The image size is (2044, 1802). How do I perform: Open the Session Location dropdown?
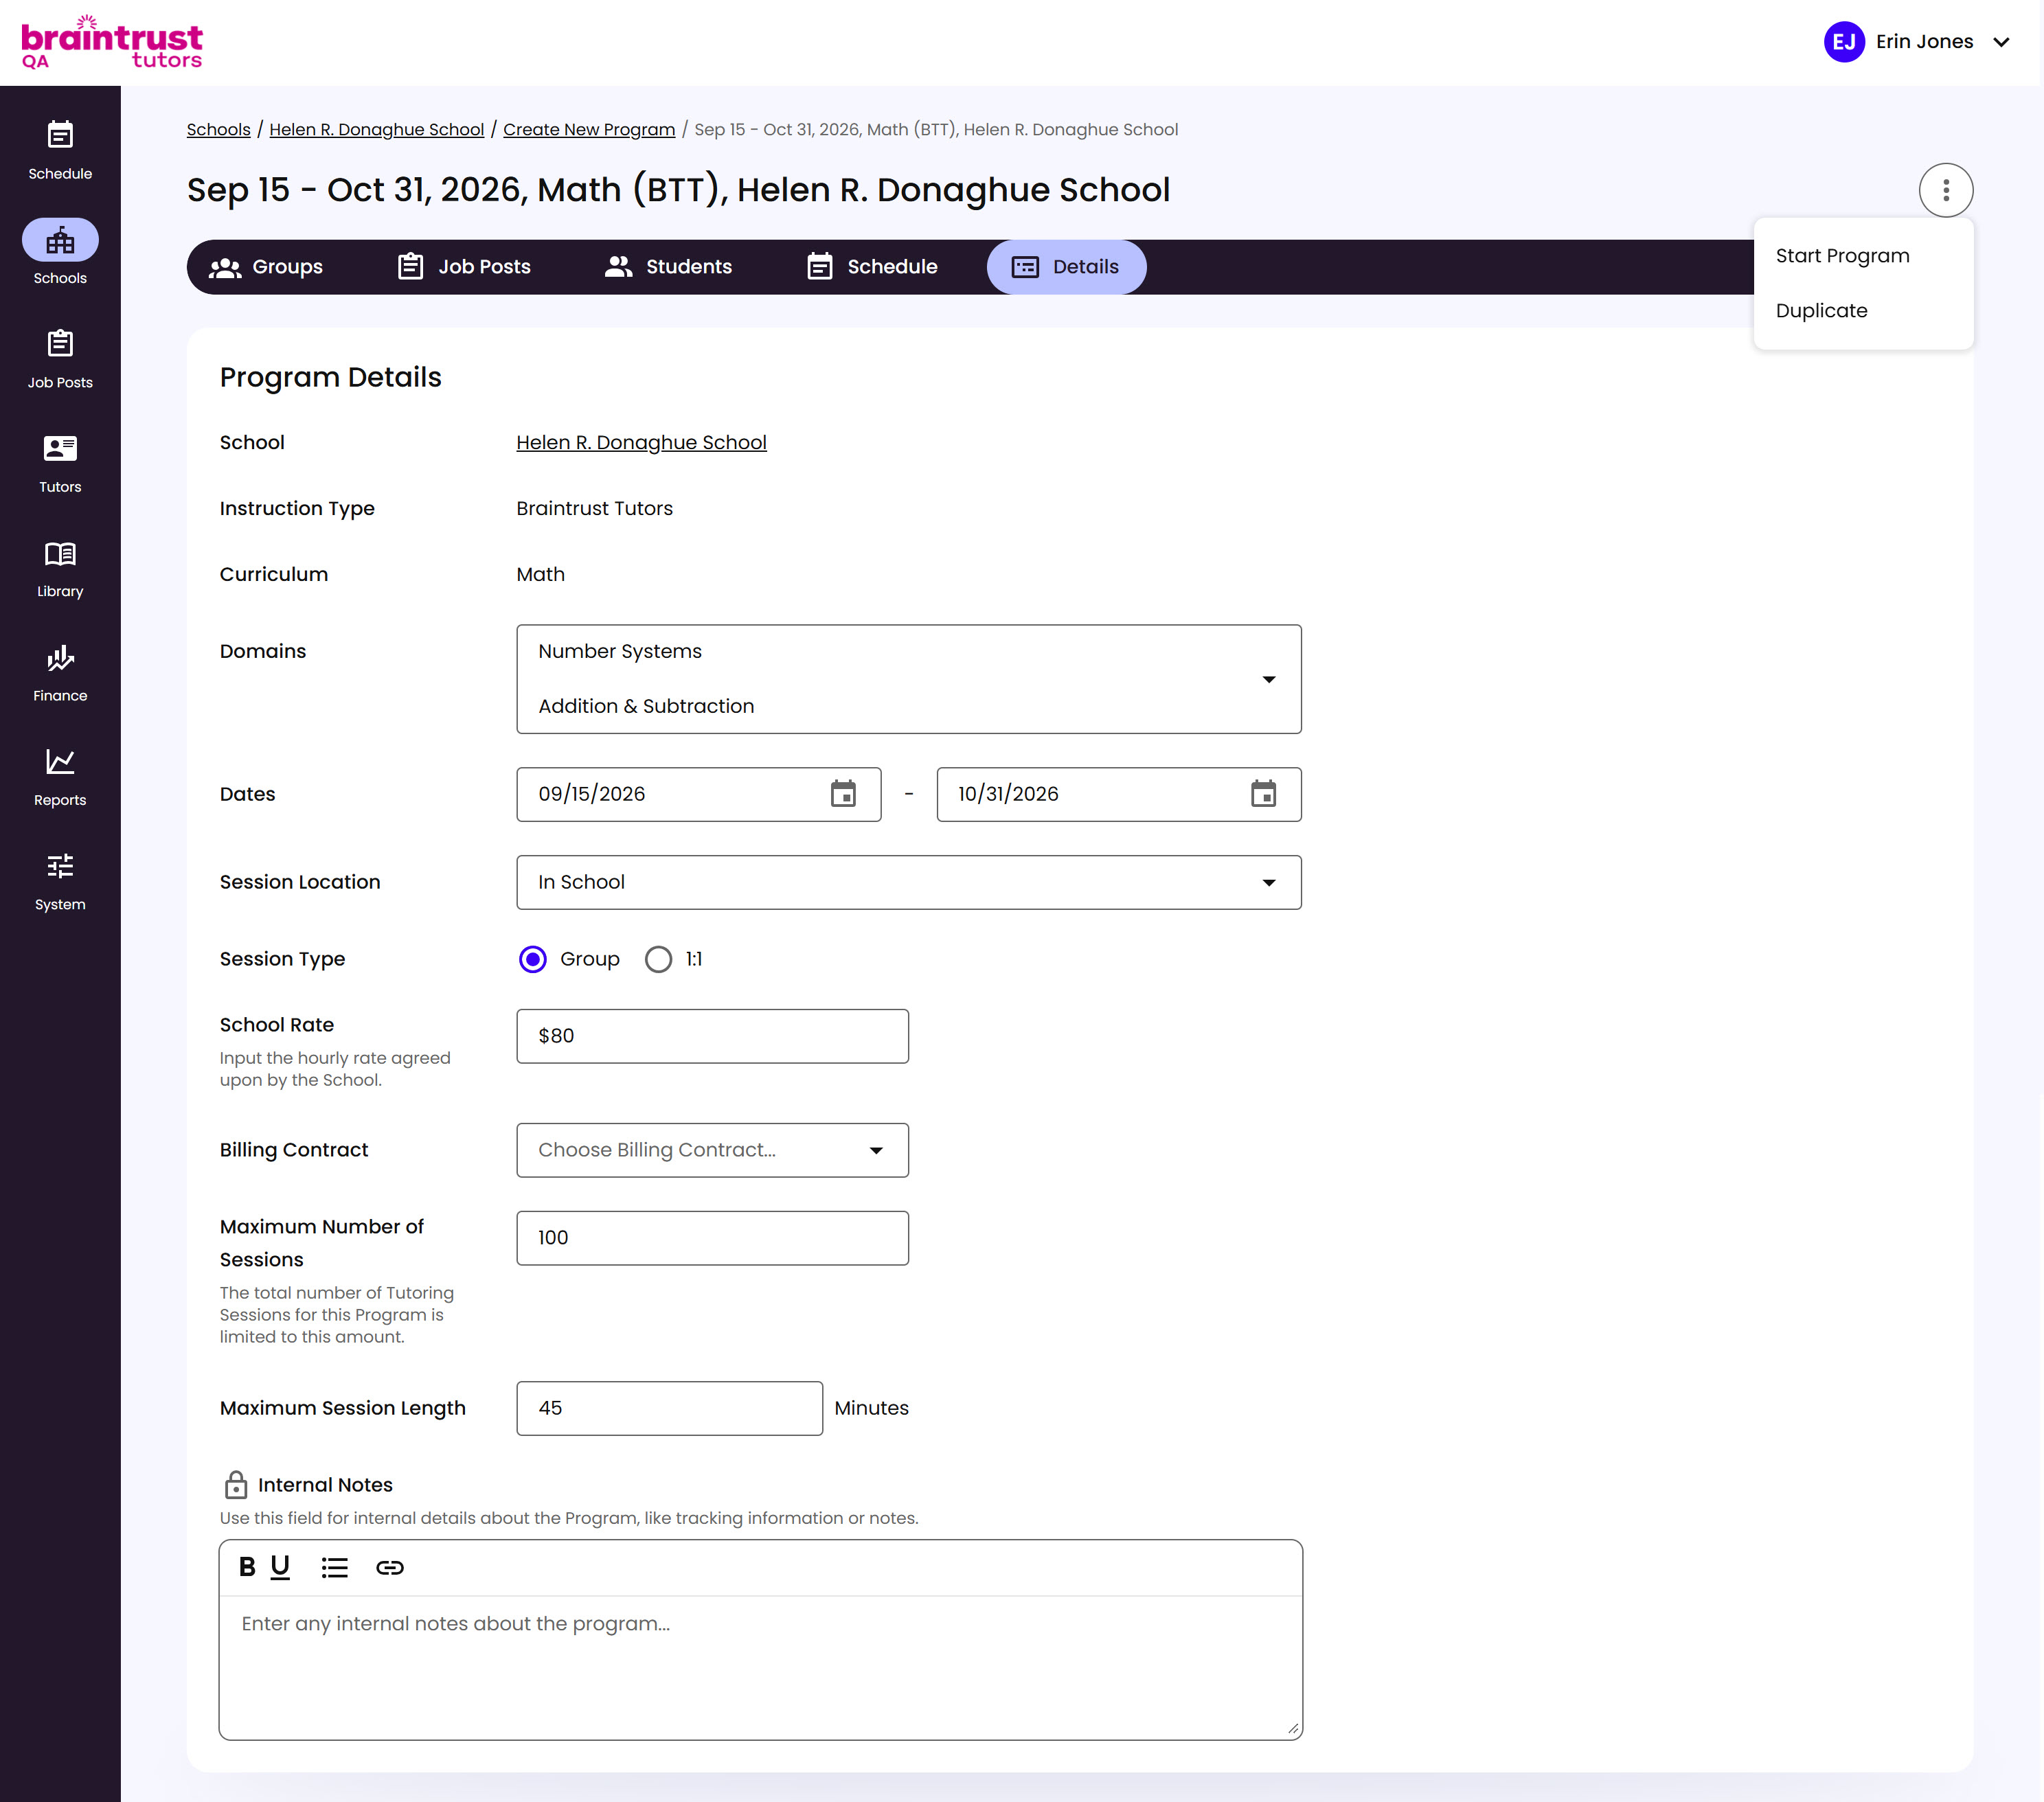908,882
